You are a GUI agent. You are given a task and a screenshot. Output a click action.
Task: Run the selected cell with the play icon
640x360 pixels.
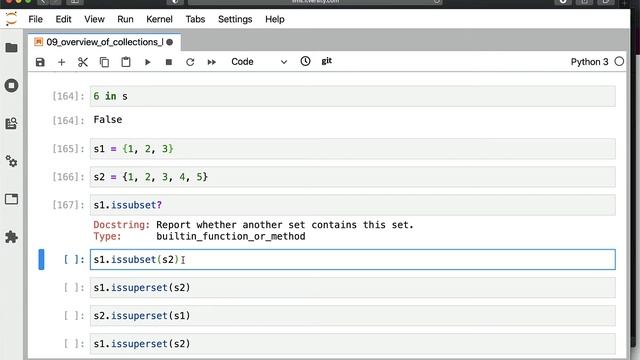tap(147, 62)
